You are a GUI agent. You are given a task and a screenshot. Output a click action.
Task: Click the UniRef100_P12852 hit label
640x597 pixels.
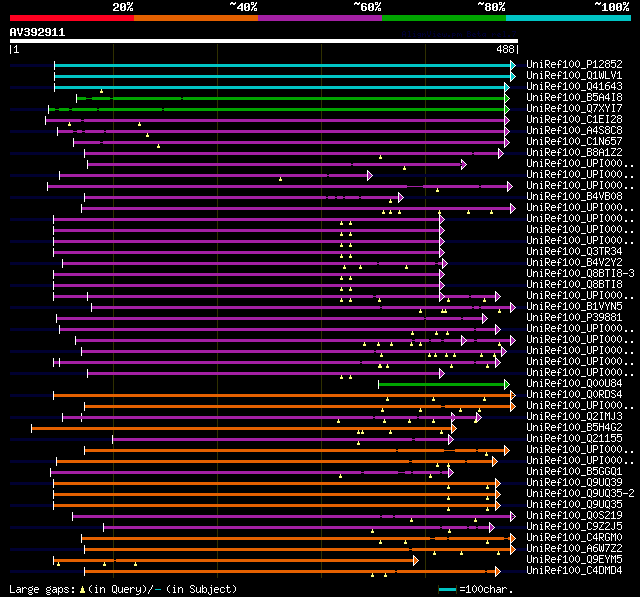[x=574, y=64]
